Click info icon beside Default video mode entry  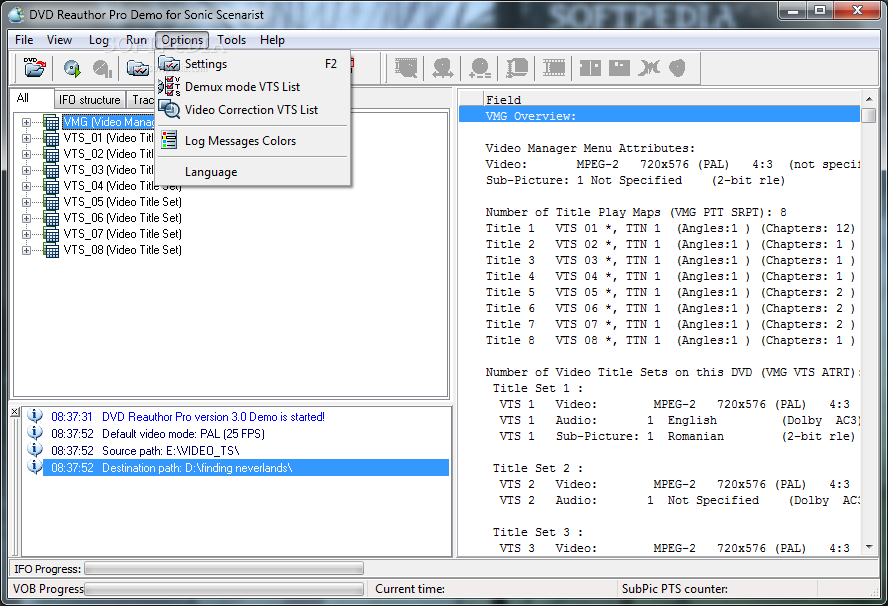(x=35, y=433)
